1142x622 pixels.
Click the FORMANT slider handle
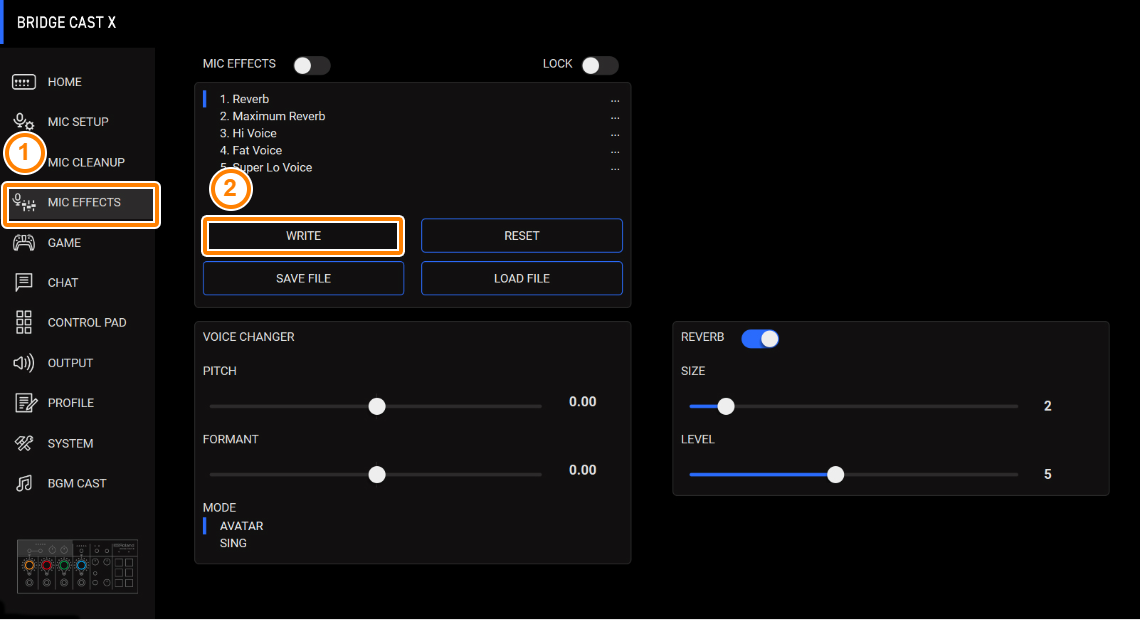tap(377, 475)
